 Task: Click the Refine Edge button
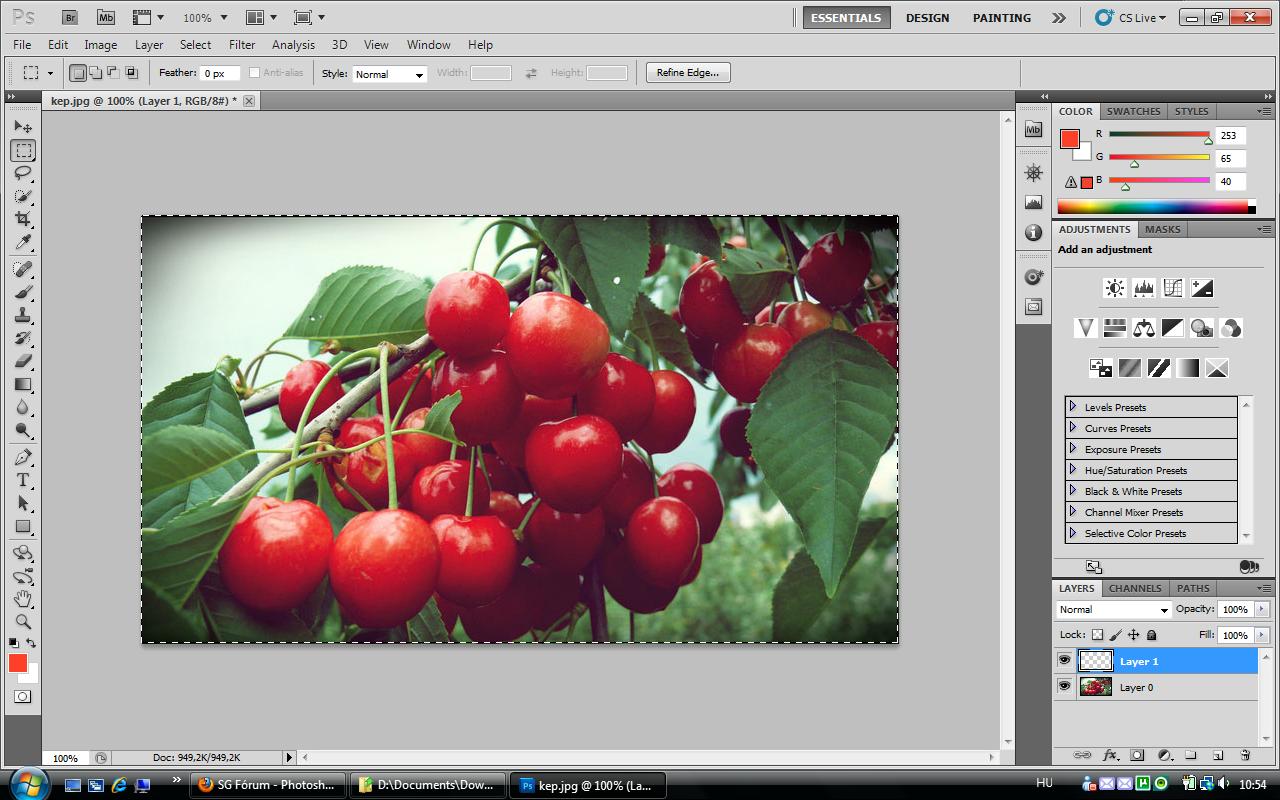[688, 73]
